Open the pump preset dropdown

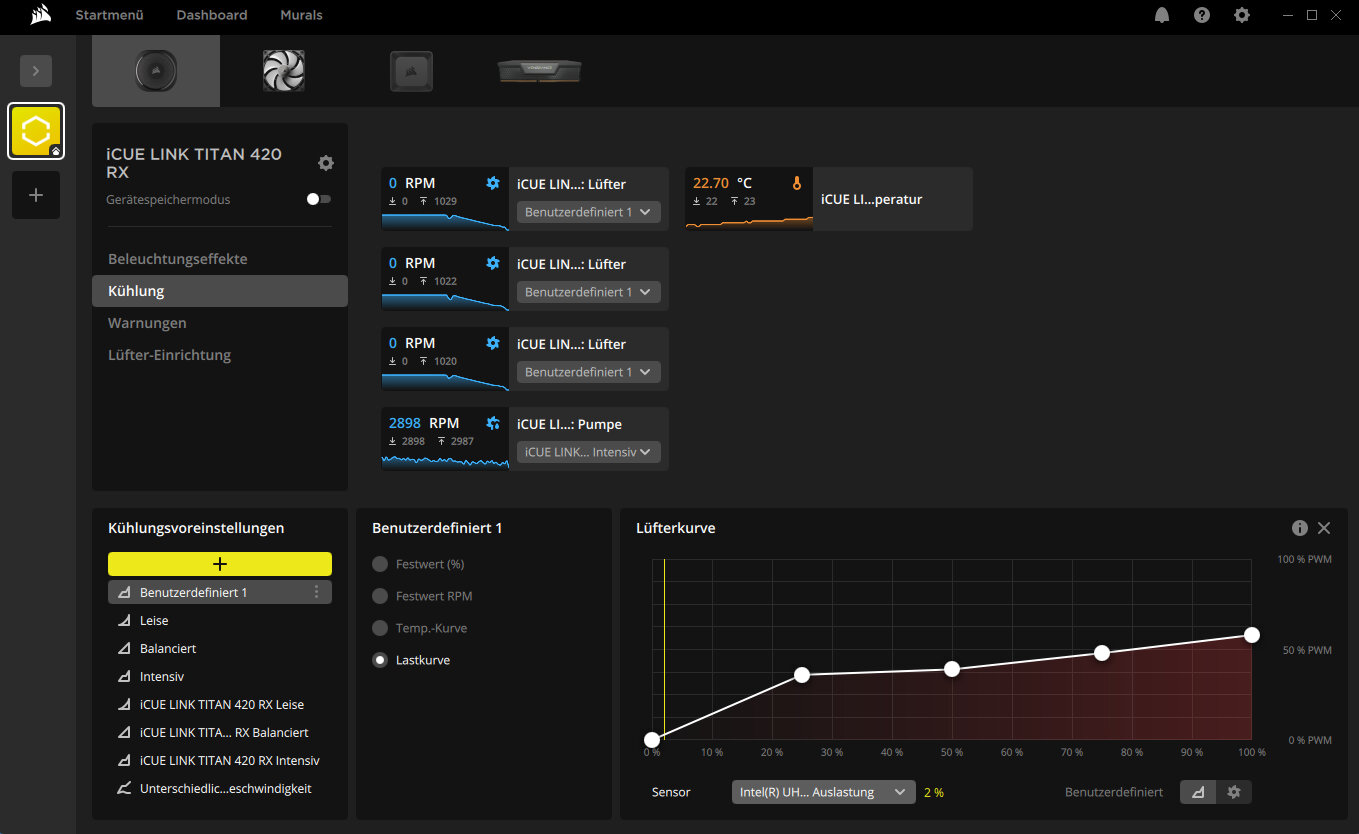[589, 452]
